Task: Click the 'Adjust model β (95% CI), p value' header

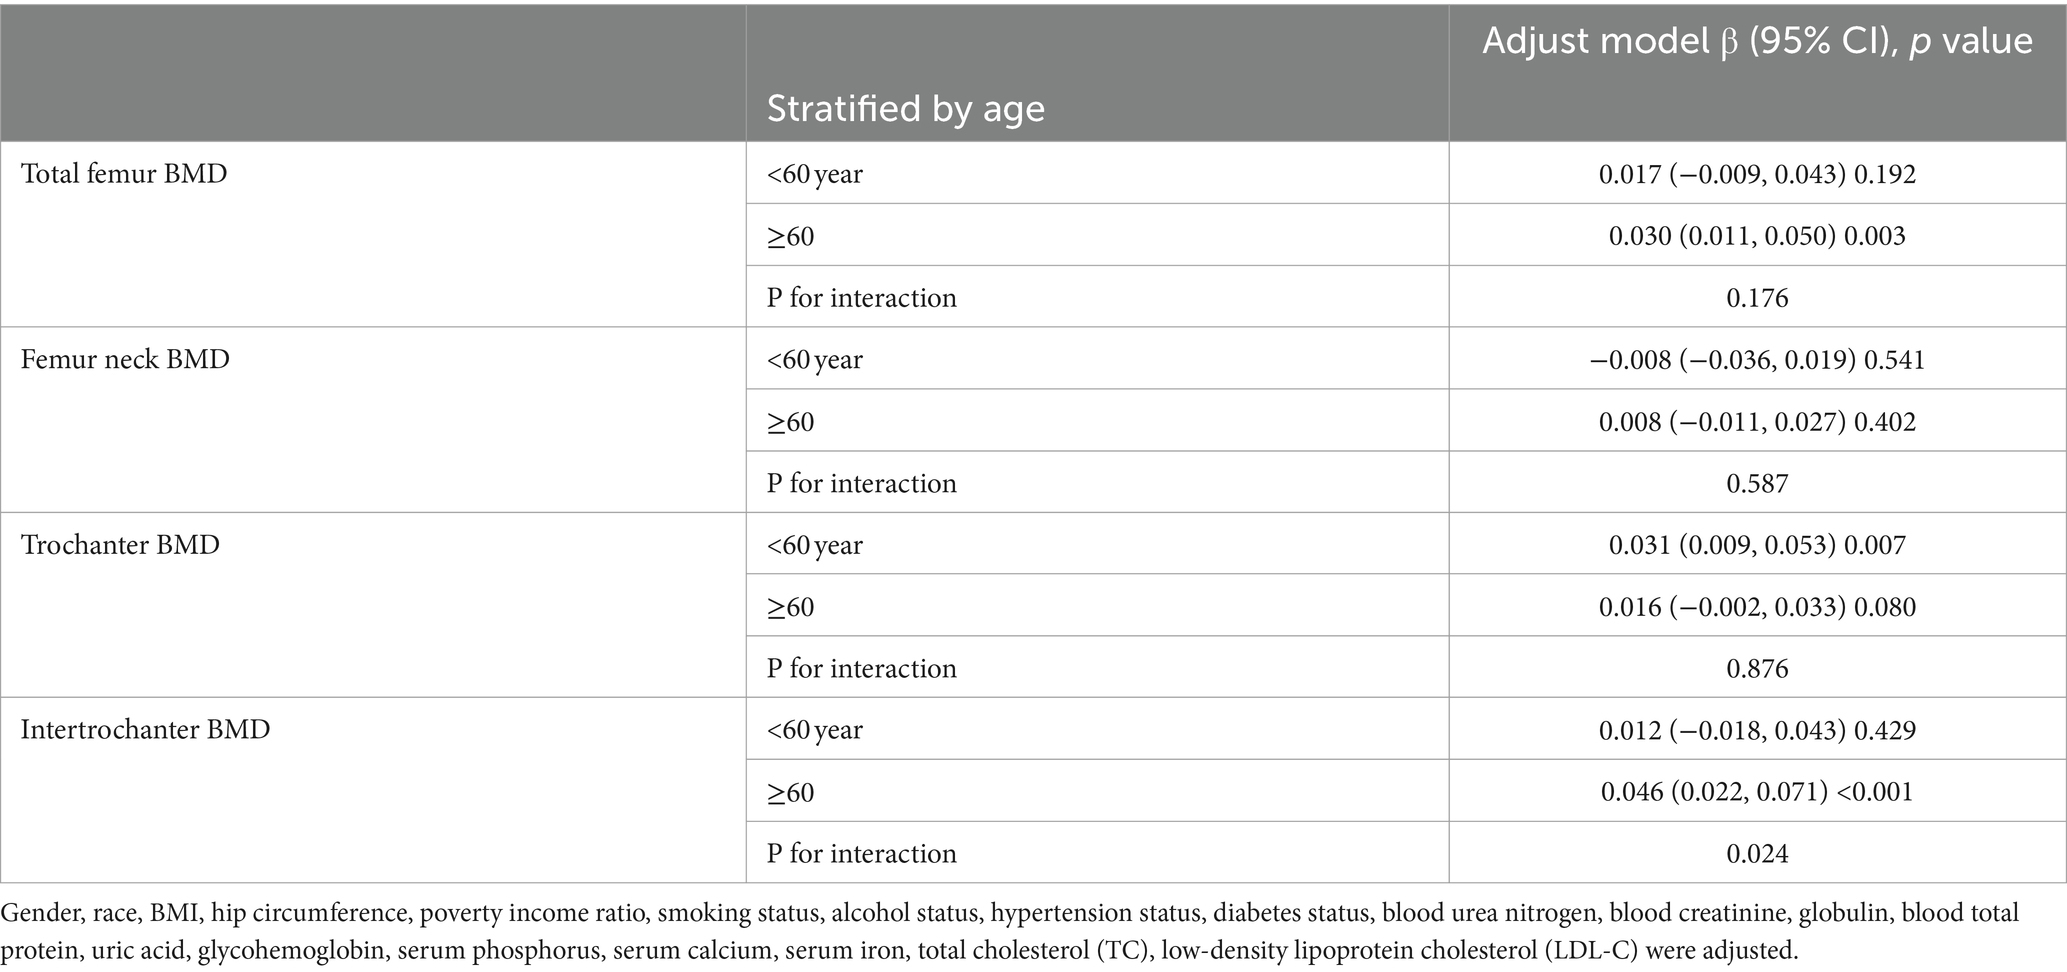Action: point(1757,42)
